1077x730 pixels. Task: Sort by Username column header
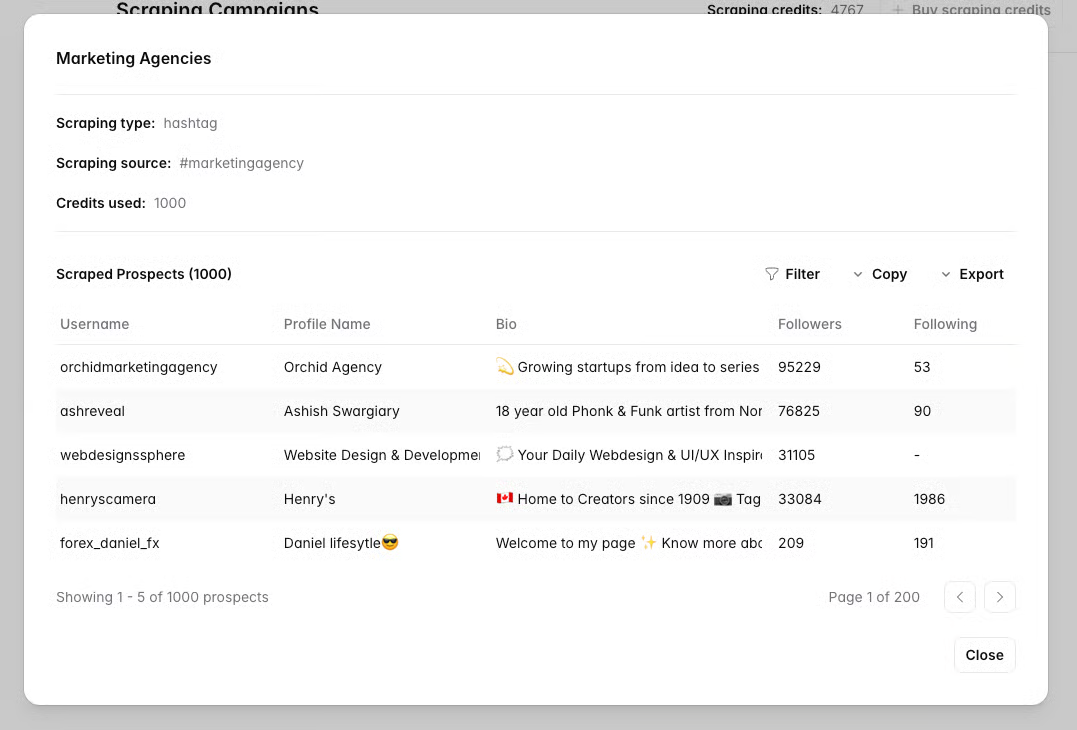[94, 324]
